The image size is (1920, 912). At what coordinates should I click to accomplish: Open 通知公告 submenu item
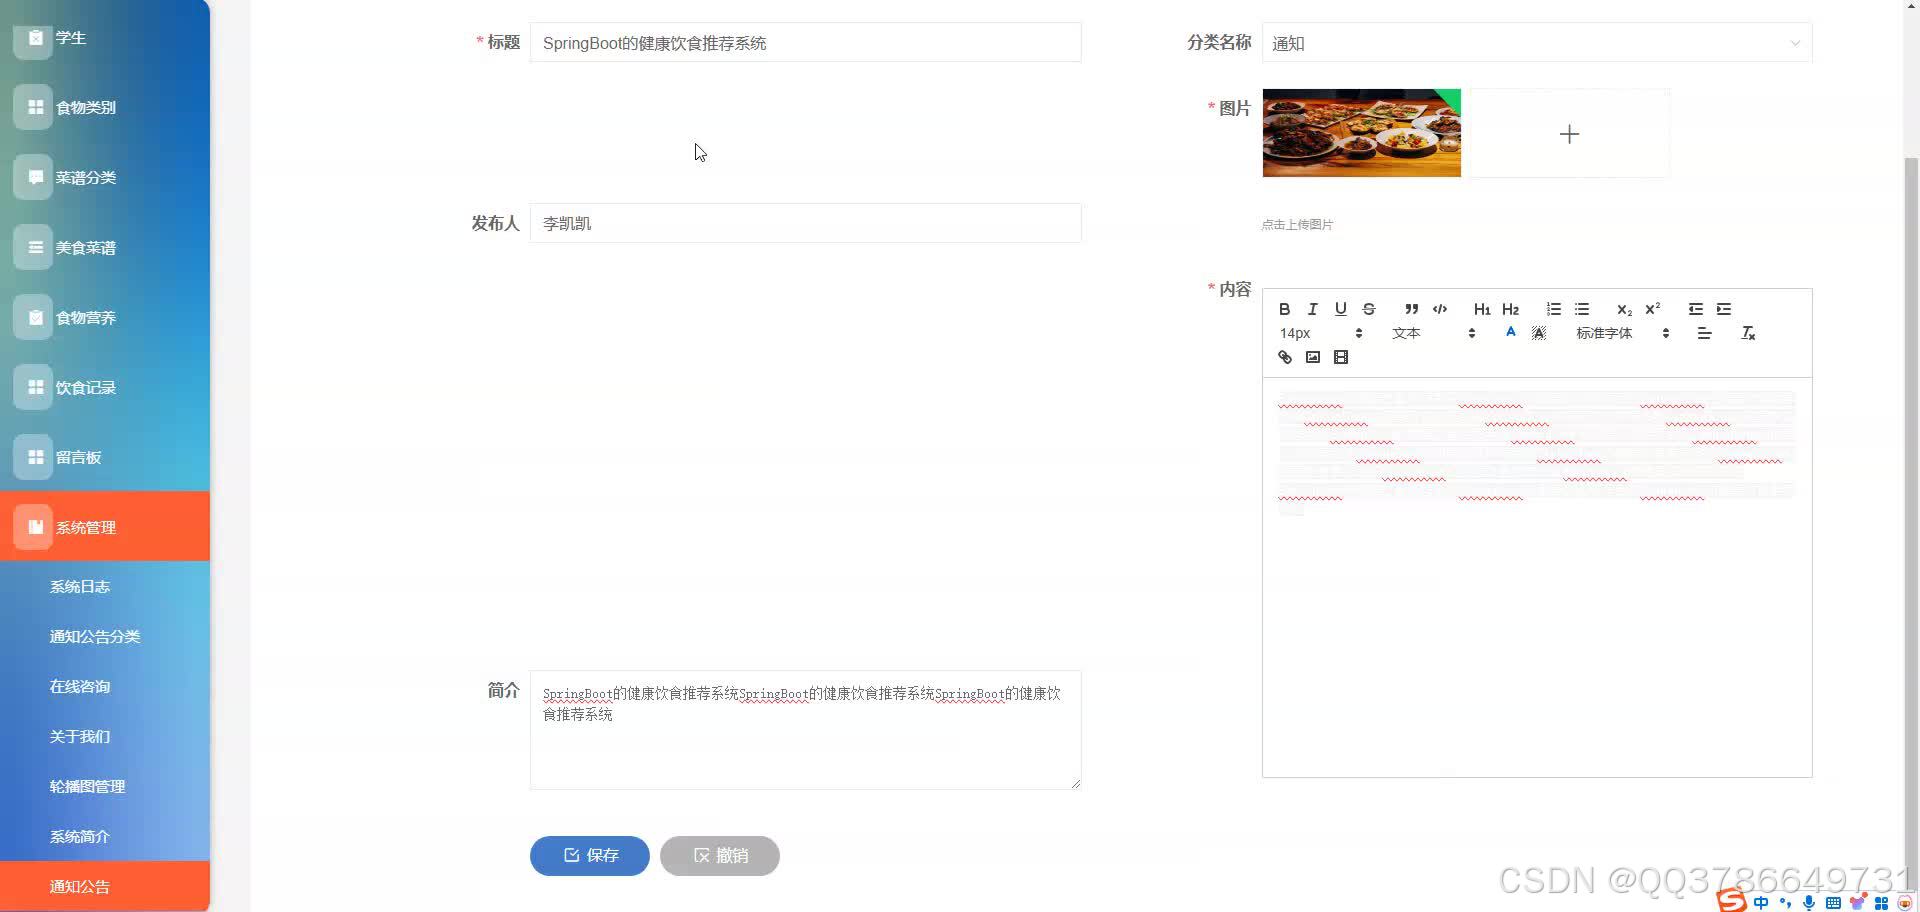105,886
